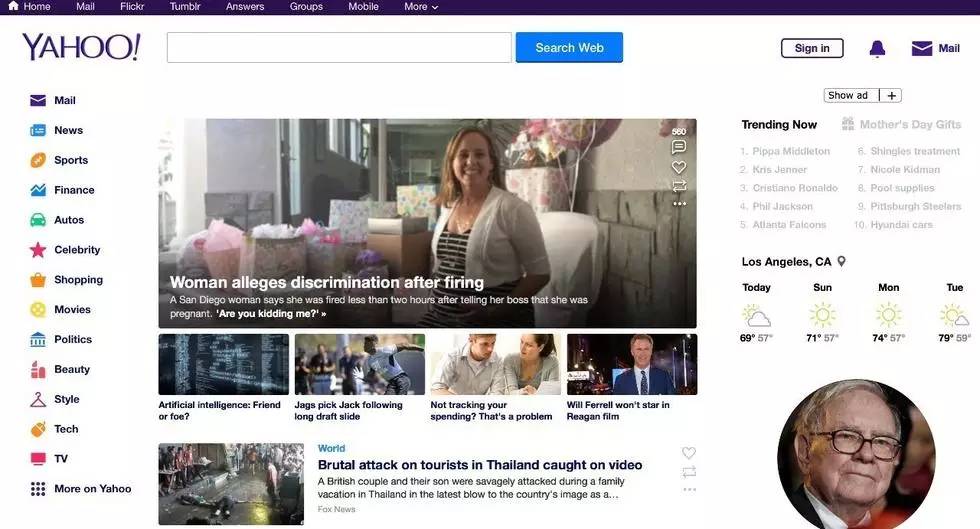Open the World category link
This screenshot has width=980, height=529.
[x=331, y=448]
